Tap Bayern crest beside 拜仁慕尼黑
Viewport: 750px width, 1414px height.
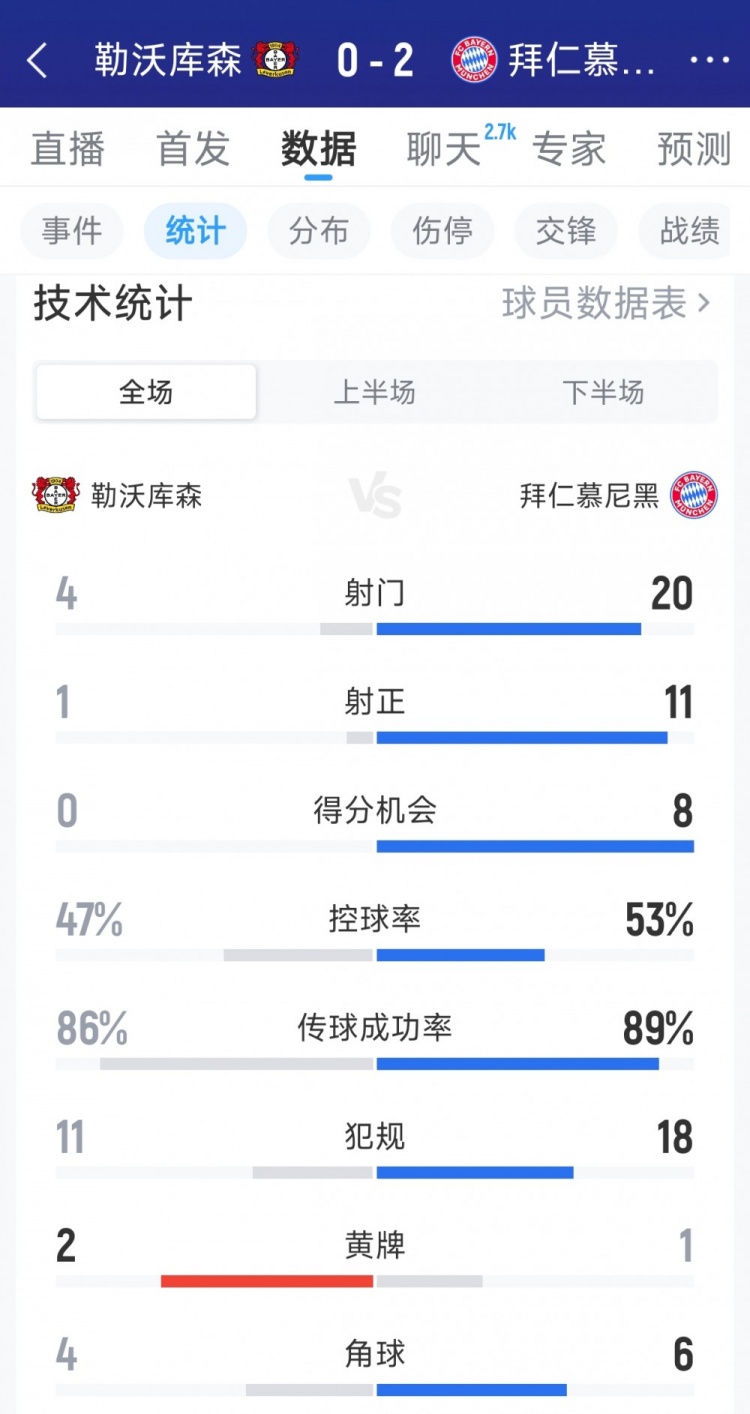(694, 495)
